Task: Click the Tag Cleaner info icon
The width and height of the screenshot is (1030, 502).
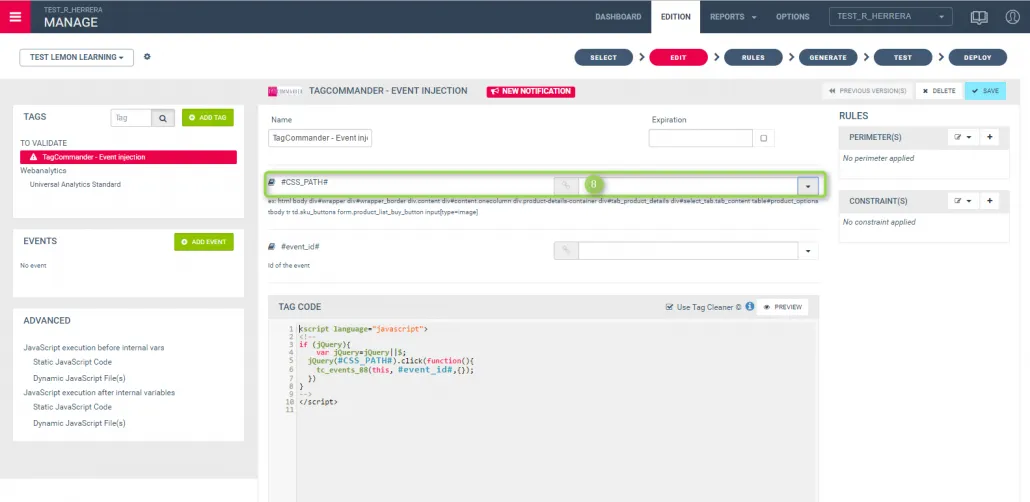Action: [750, 307]
